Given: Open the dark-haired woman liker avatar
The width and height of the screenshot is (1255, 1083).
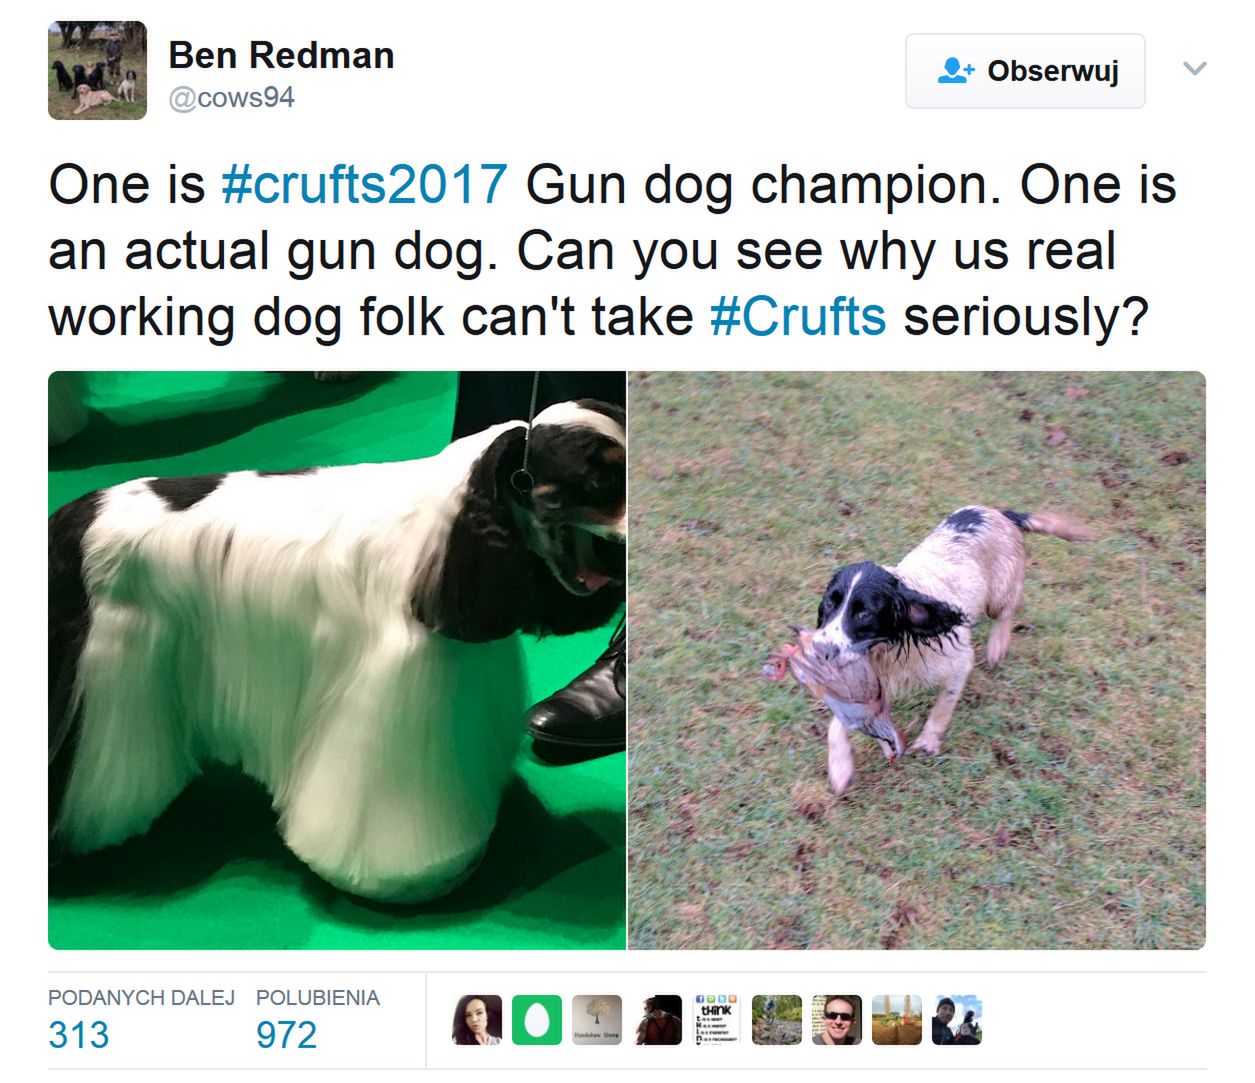Looking at the screenshot, I should tap(477, 1020).
